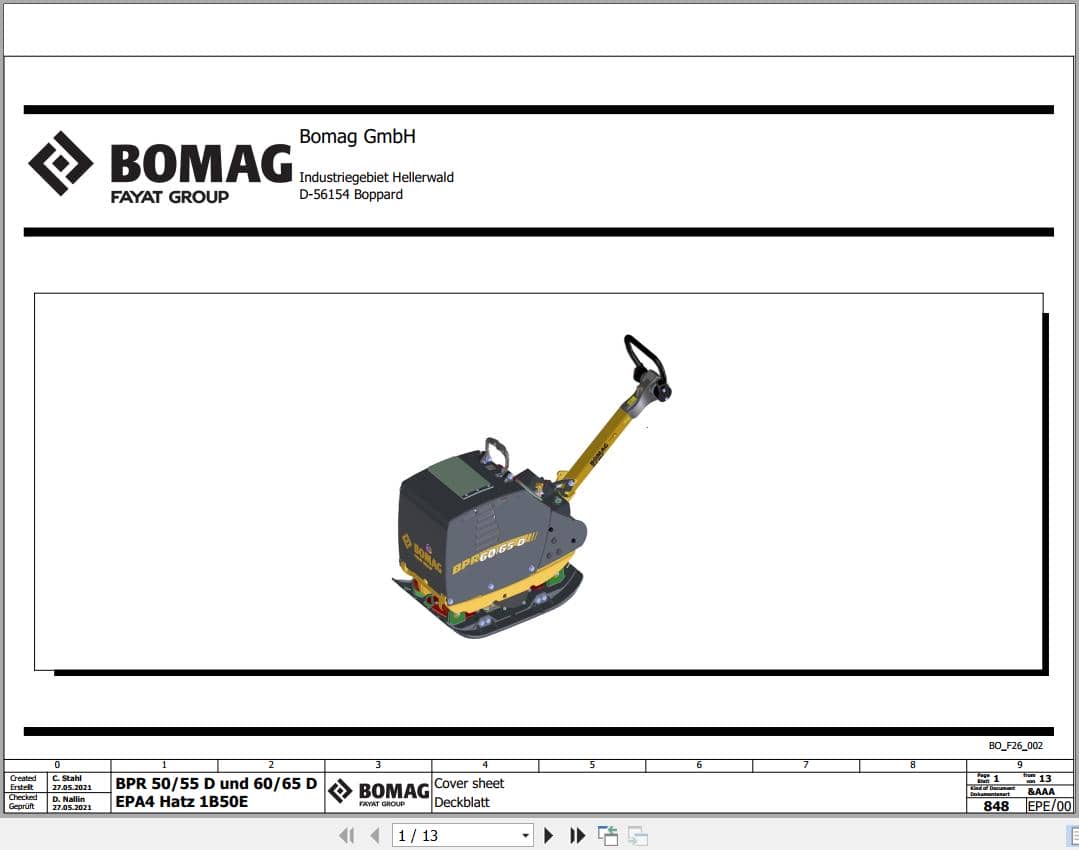The width and height of the screenshot is (1079, 850).
Task: Click the previous view navigation icon
Action: pyautogui.click(x=608, y=836)
